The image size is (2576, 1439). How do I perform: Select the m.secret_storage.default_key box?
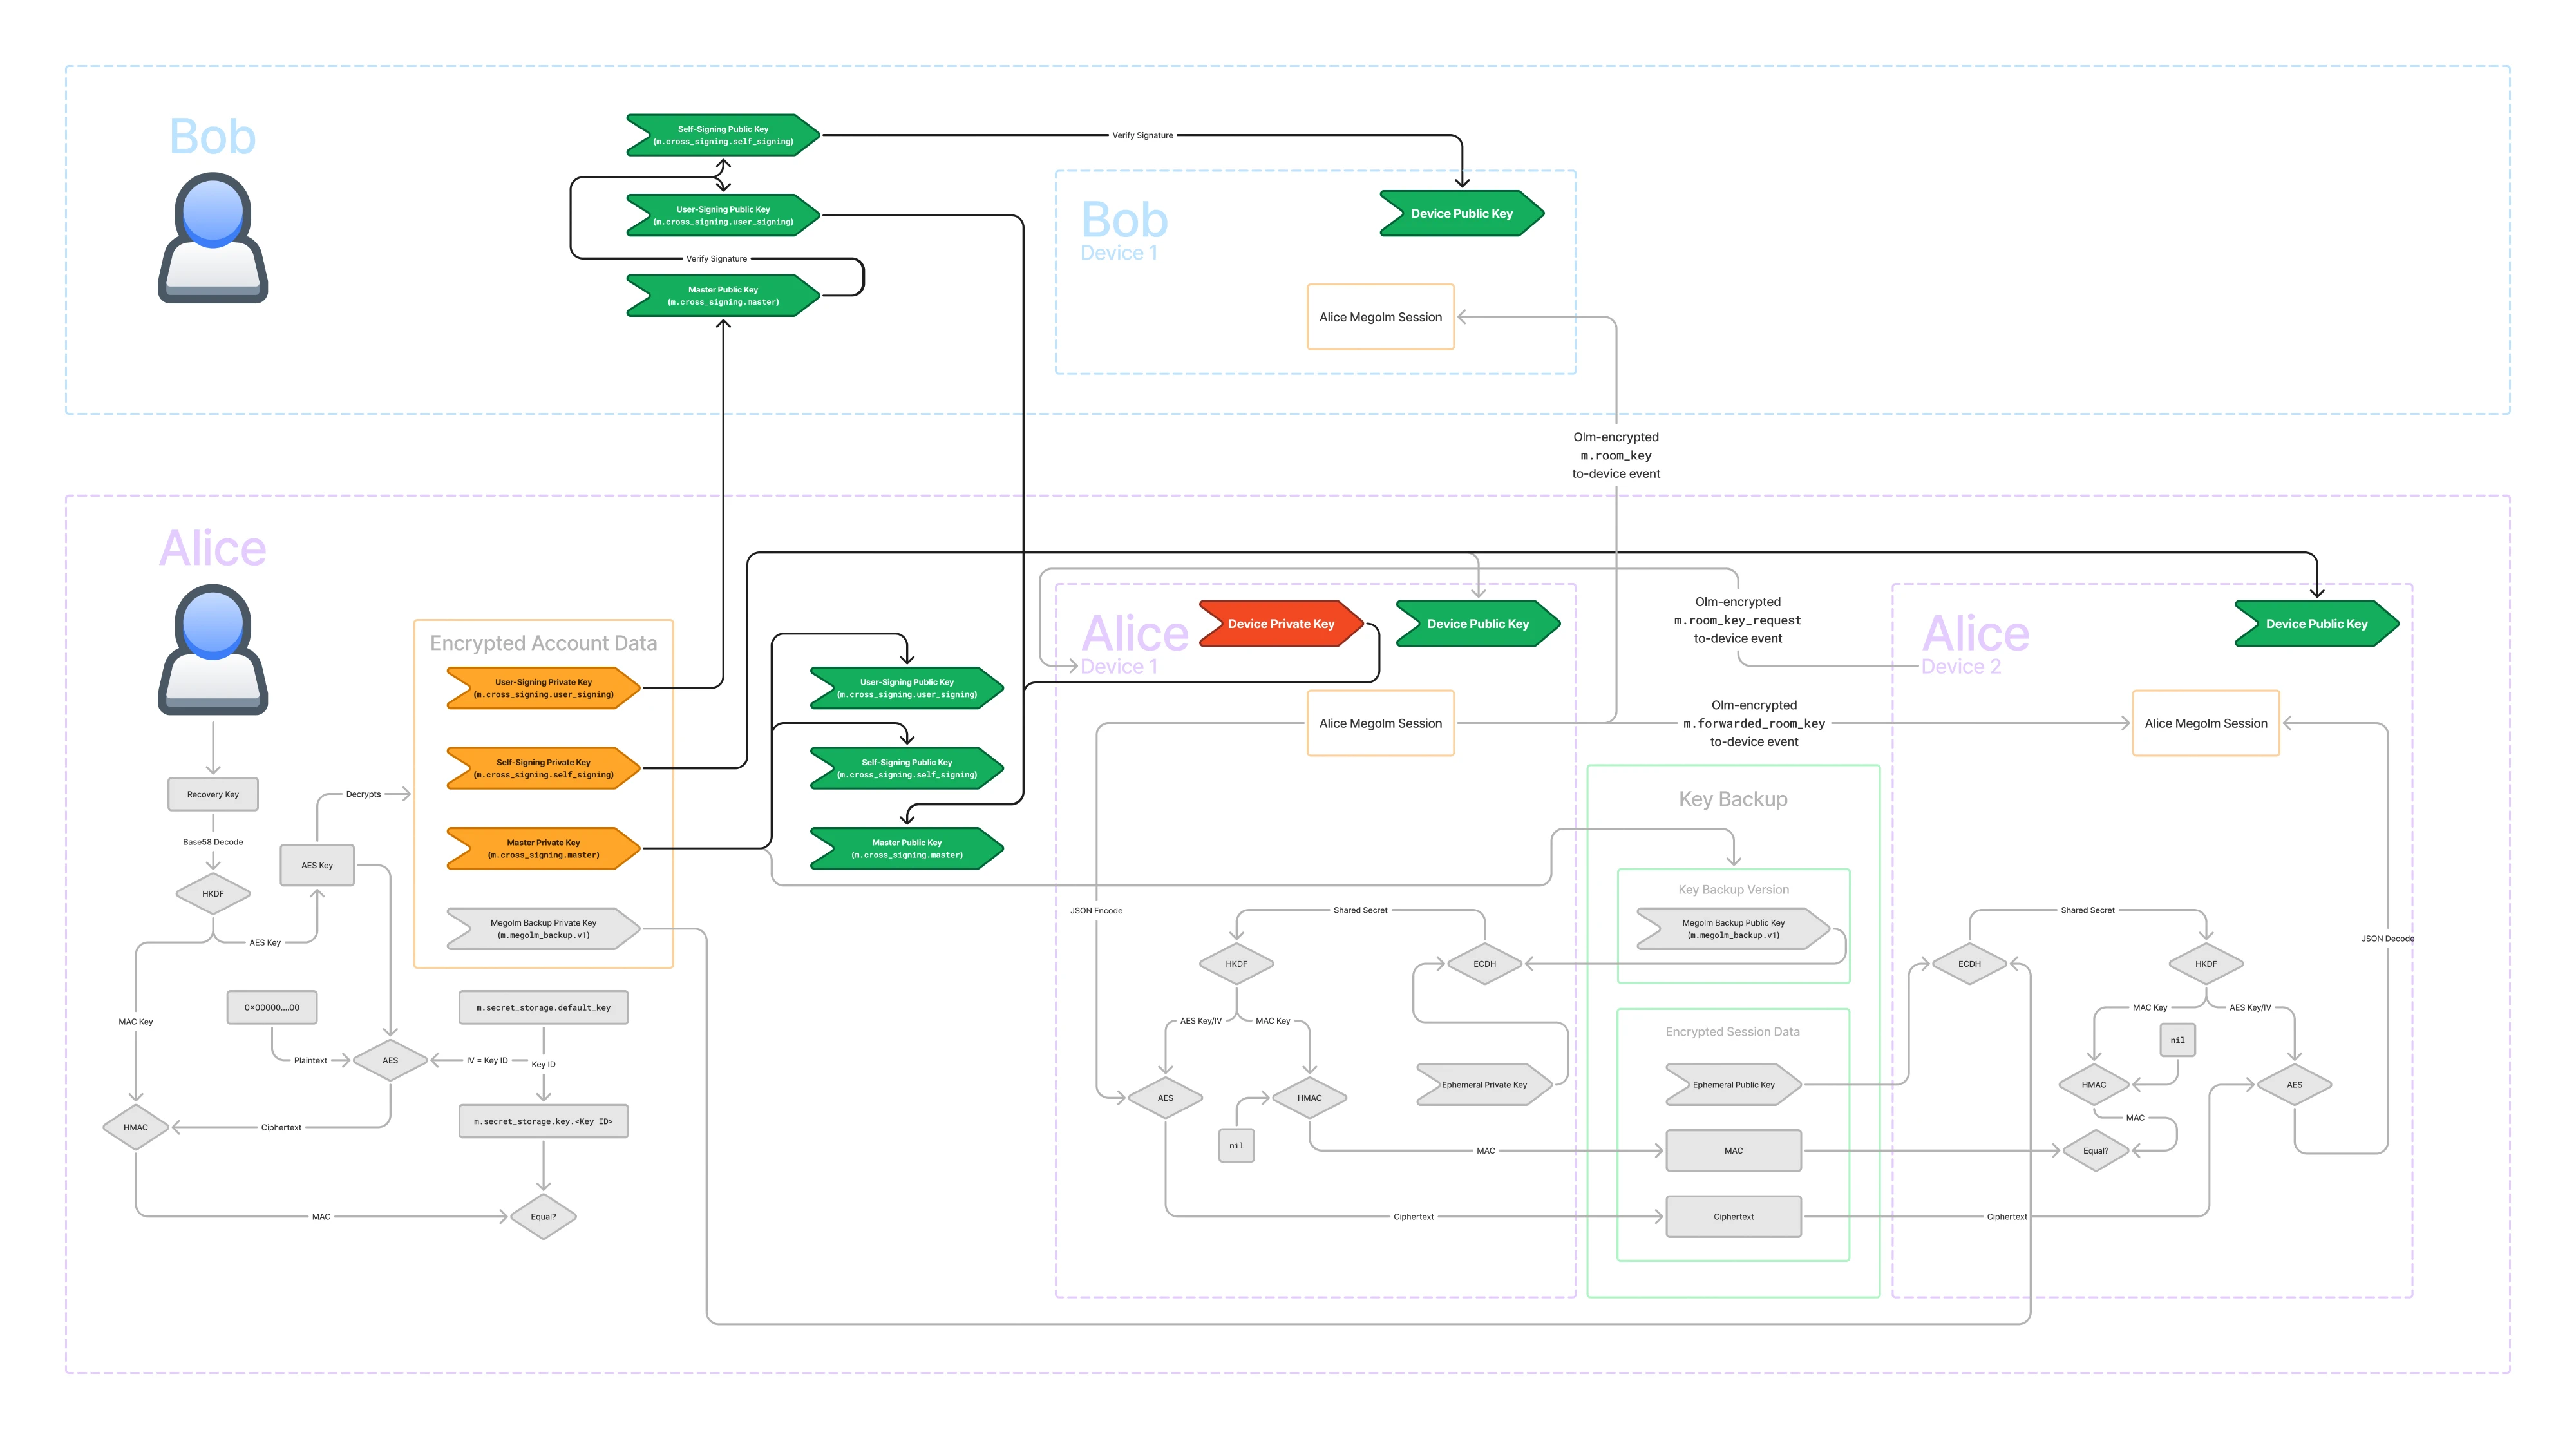(543, 1007)
